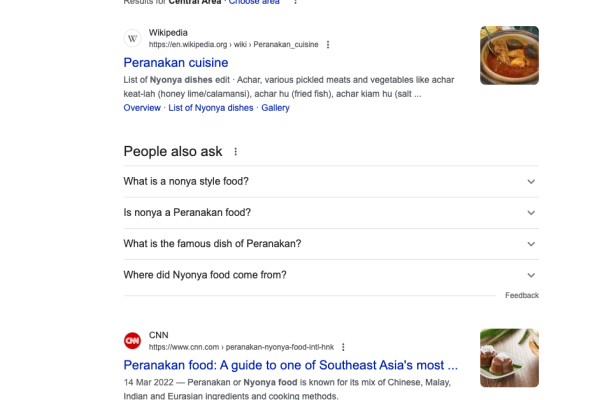Open the three-dot menu next to People also ask

point(236,152)
